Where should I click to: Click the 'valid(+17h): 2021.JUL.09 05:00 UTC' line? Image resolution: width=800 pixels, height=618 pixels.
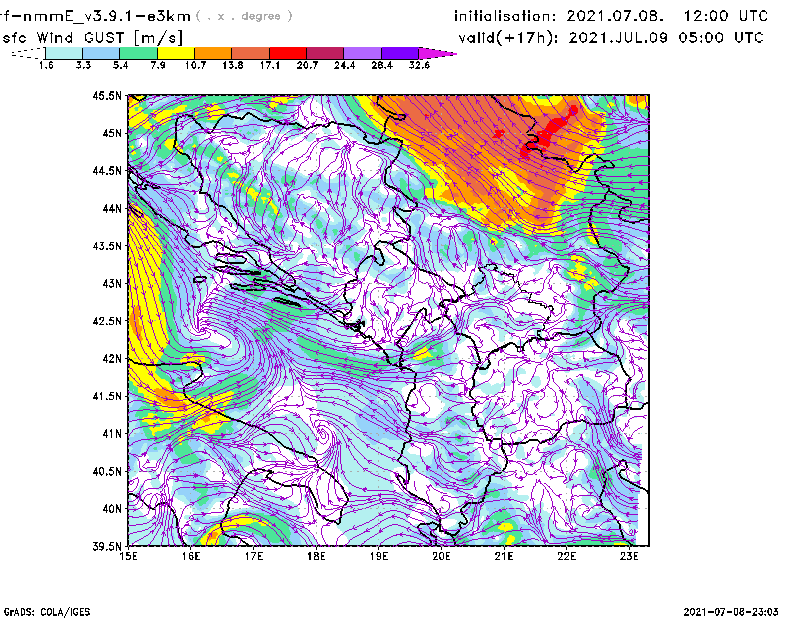pos(611,38)
